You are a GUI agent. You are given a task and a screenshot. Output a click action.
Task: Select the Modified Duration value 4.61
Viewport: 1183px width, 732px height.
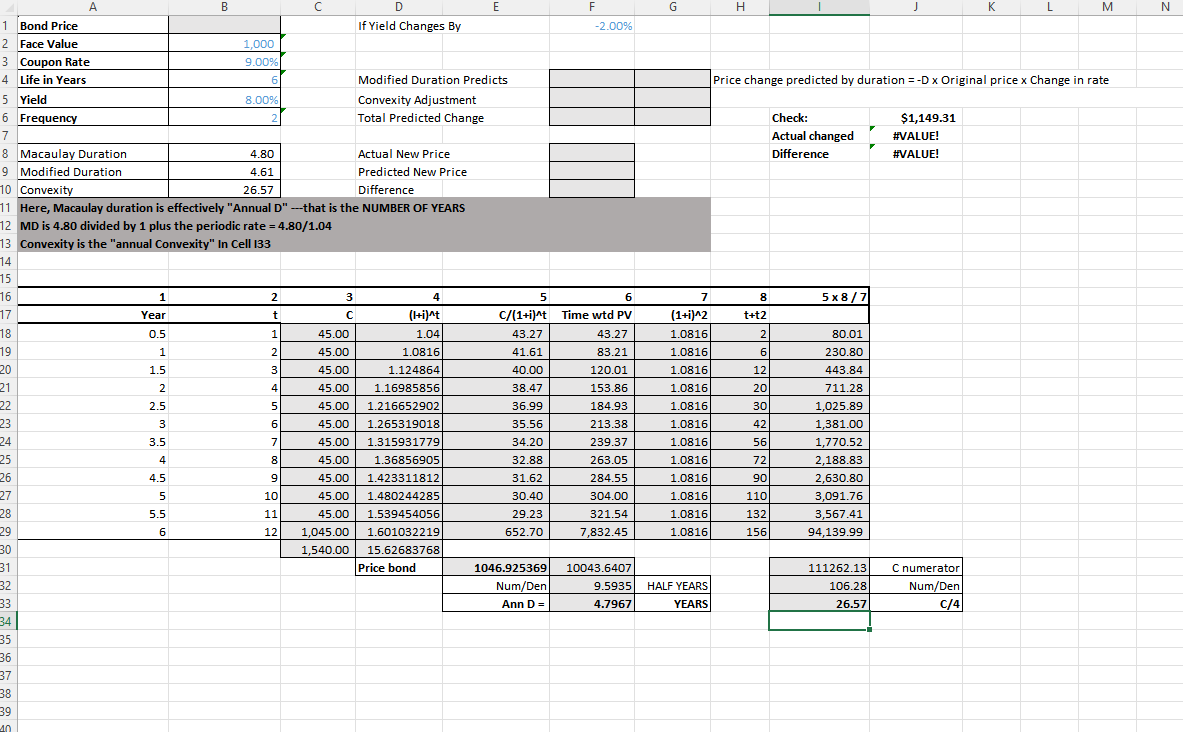pyautogui.click(x=224, y=171)
